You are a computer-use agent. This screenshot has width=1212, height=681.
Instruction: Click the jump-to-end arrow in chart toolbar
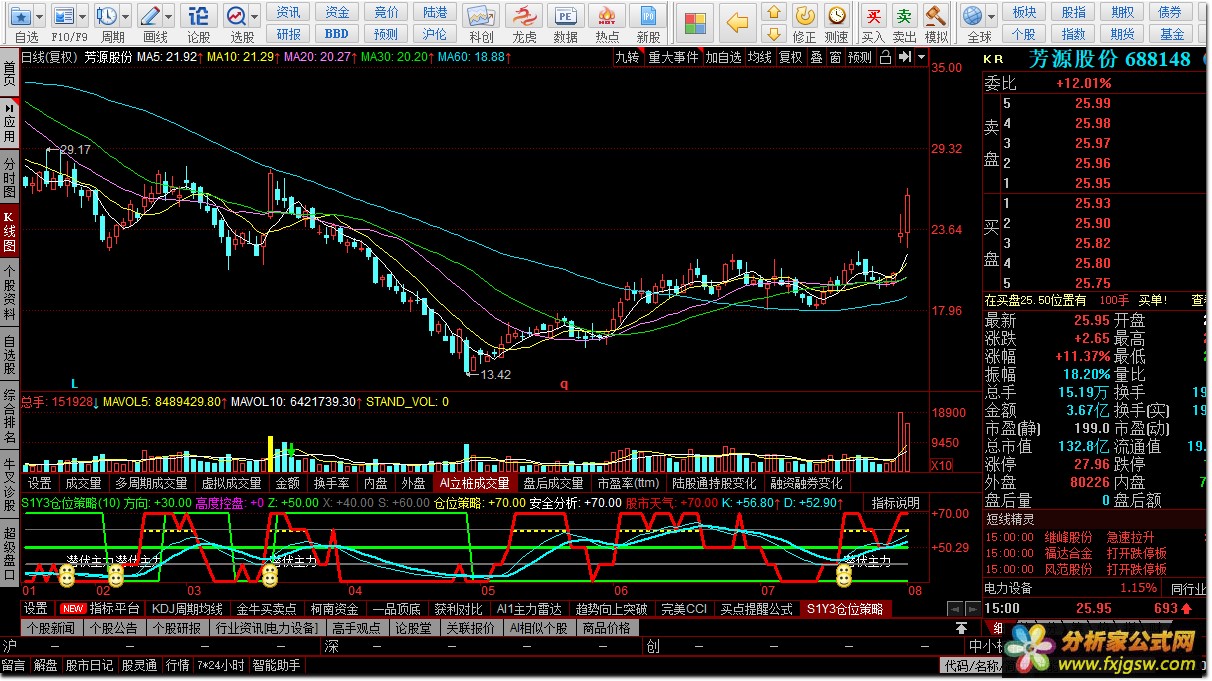904,57
